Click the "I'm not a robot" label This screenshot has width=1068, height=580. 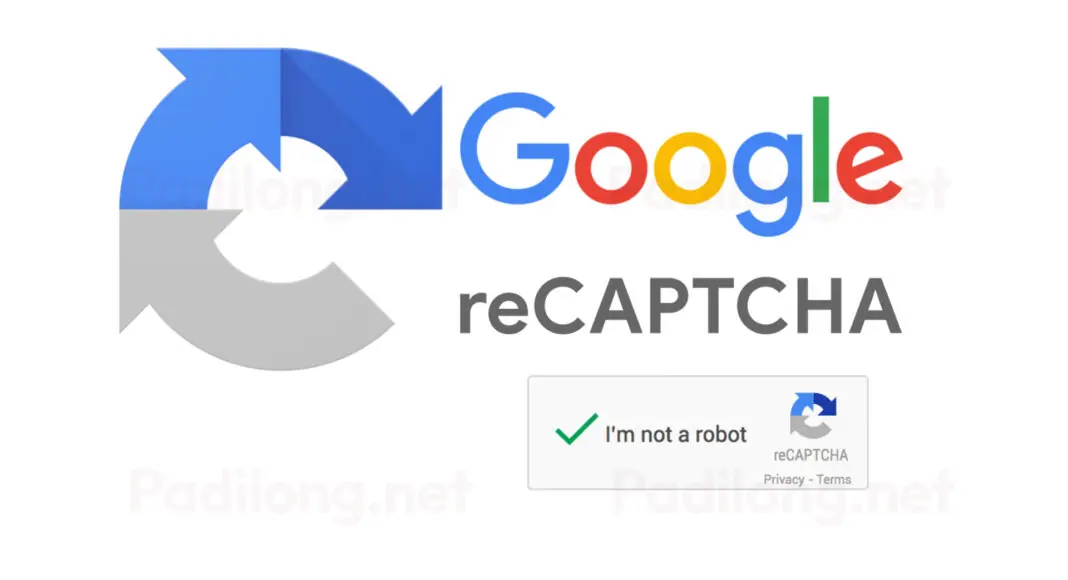pyautogui.click(x=676, y=434)
